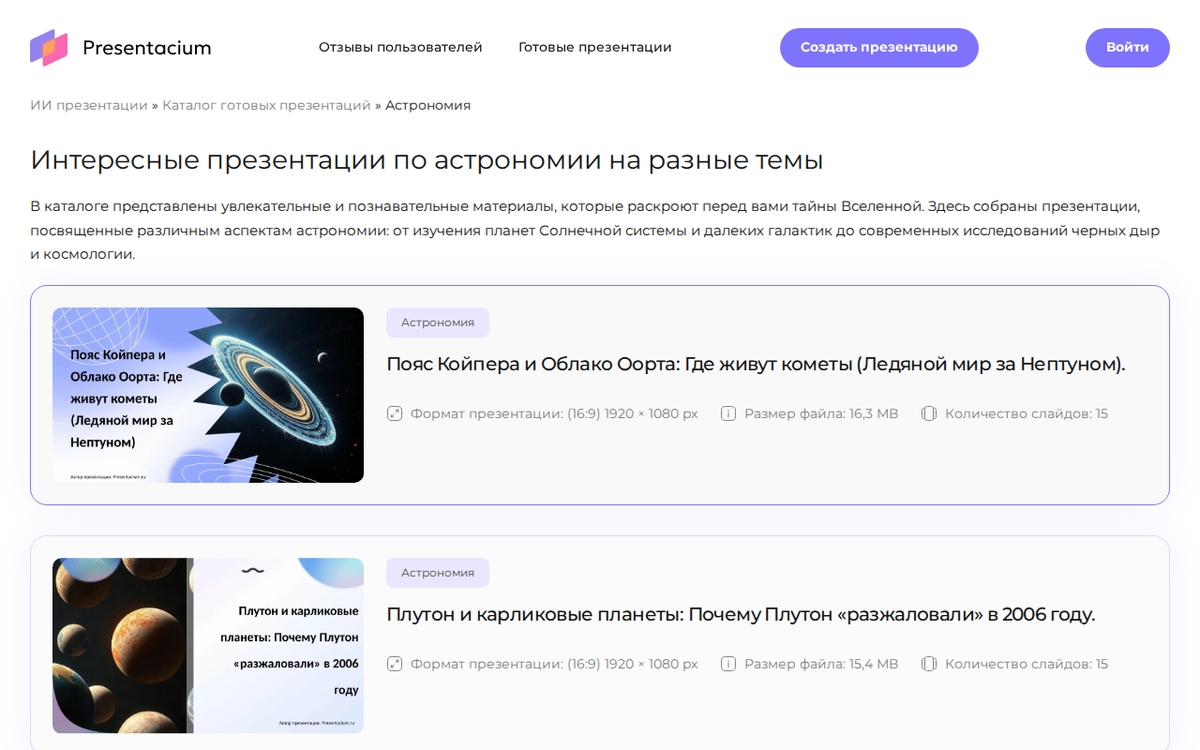Screen dimensions: 1200x750
Task: Click the Presentacium logo icon
Action: pyautogui.click(x=49, y=47)
